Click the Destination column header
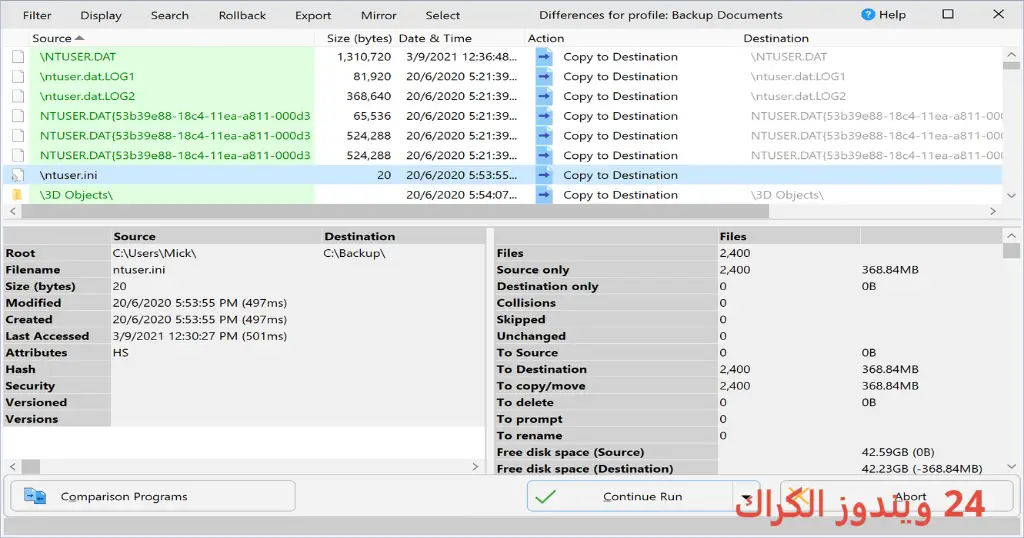Screen dimensions: 1024x538 click(776, 39)
